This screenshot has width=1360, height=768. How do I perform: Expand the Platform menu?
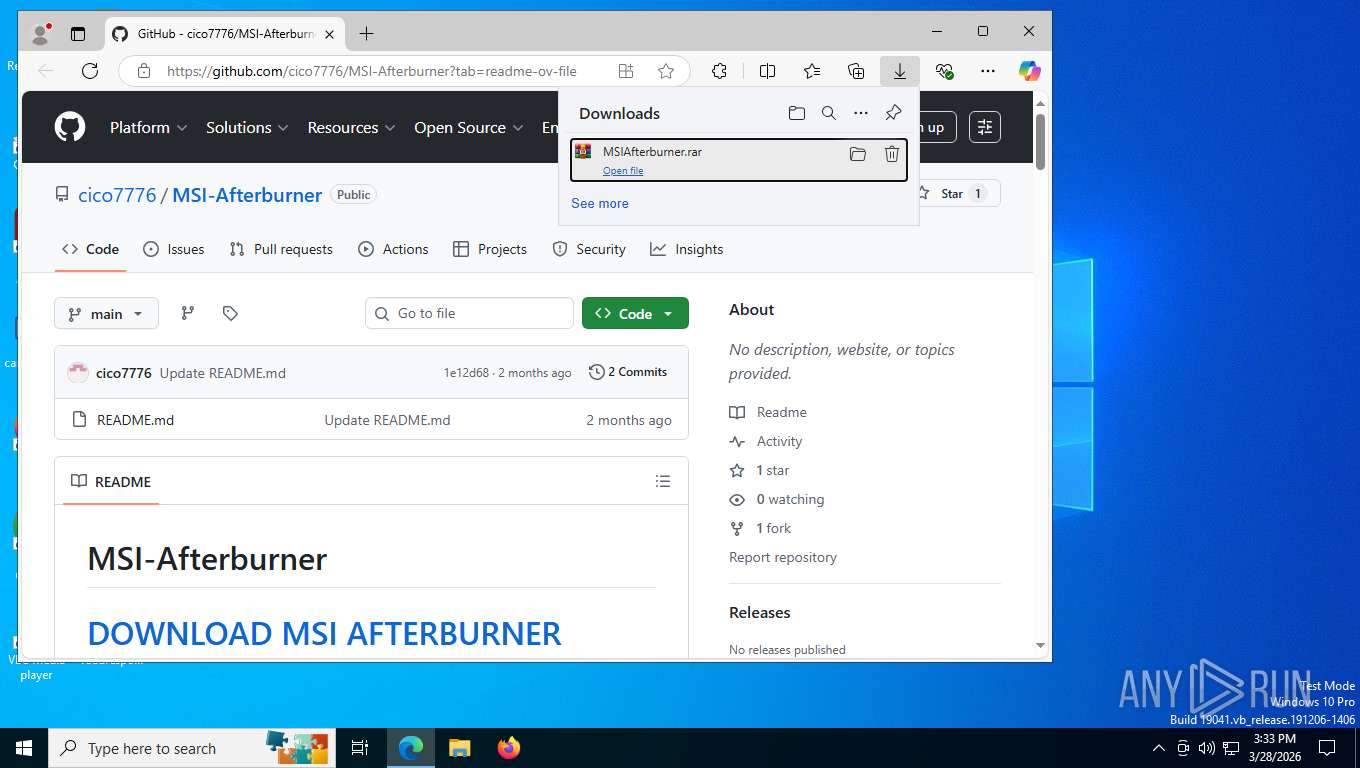148,127
